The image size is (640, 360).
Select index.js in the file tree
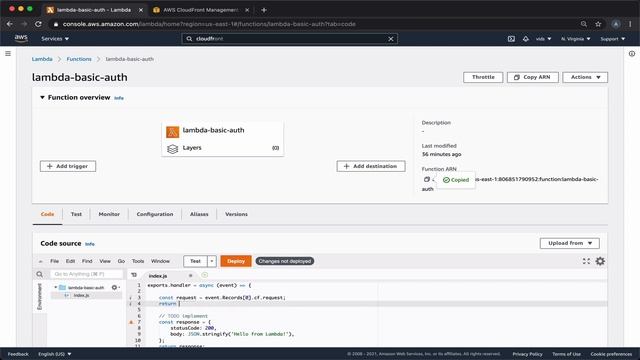(x=81, y=295)
